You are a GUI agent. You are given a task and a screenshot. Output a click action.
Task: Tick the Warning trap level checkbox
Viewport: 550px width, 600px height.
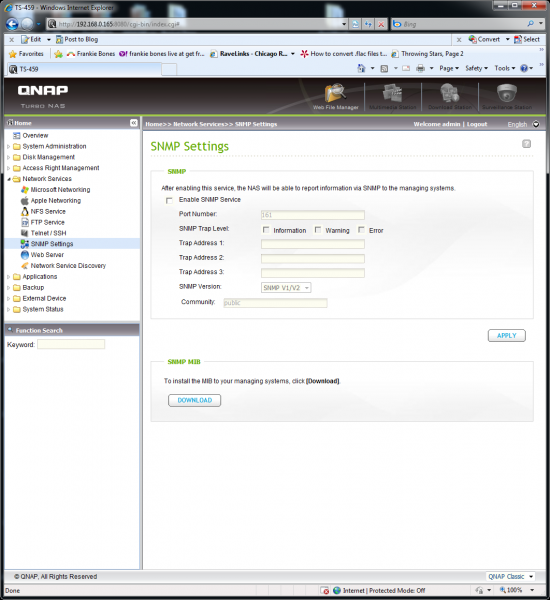(x=318, y=230)
